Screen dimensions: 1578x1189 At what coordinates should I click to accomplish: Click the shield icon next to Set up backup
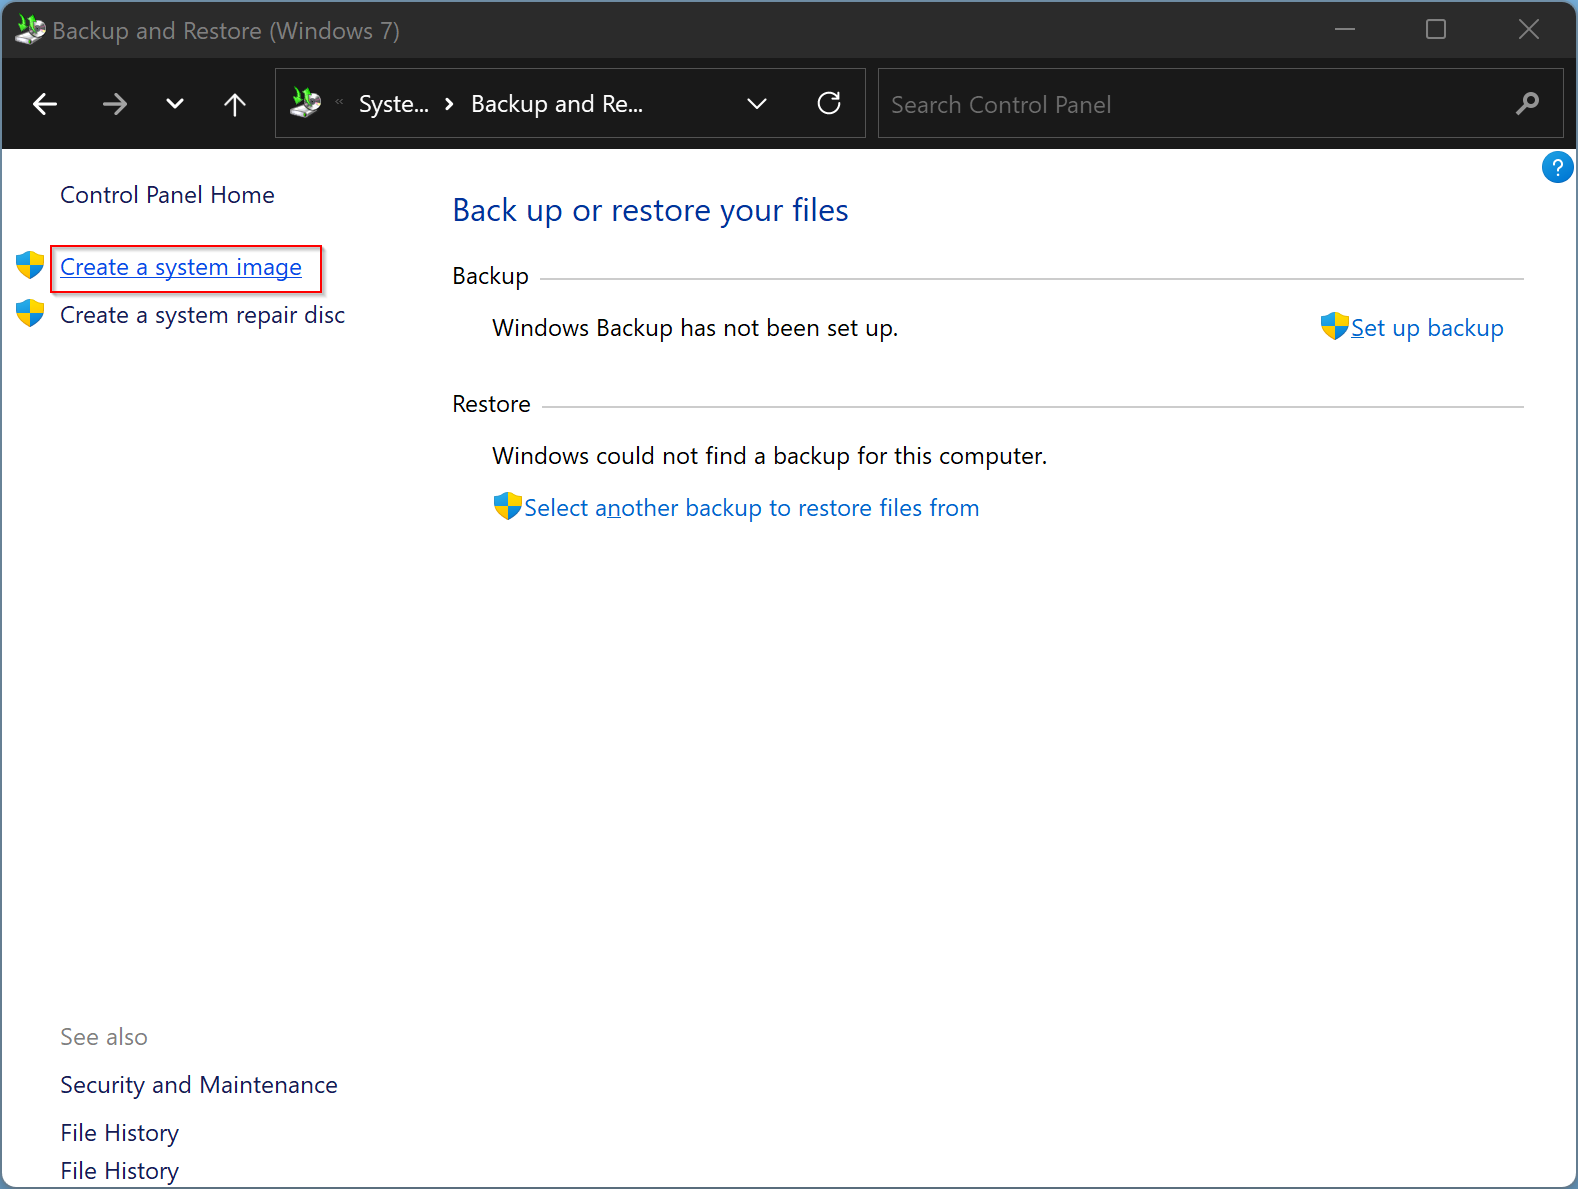point(1334,326)
